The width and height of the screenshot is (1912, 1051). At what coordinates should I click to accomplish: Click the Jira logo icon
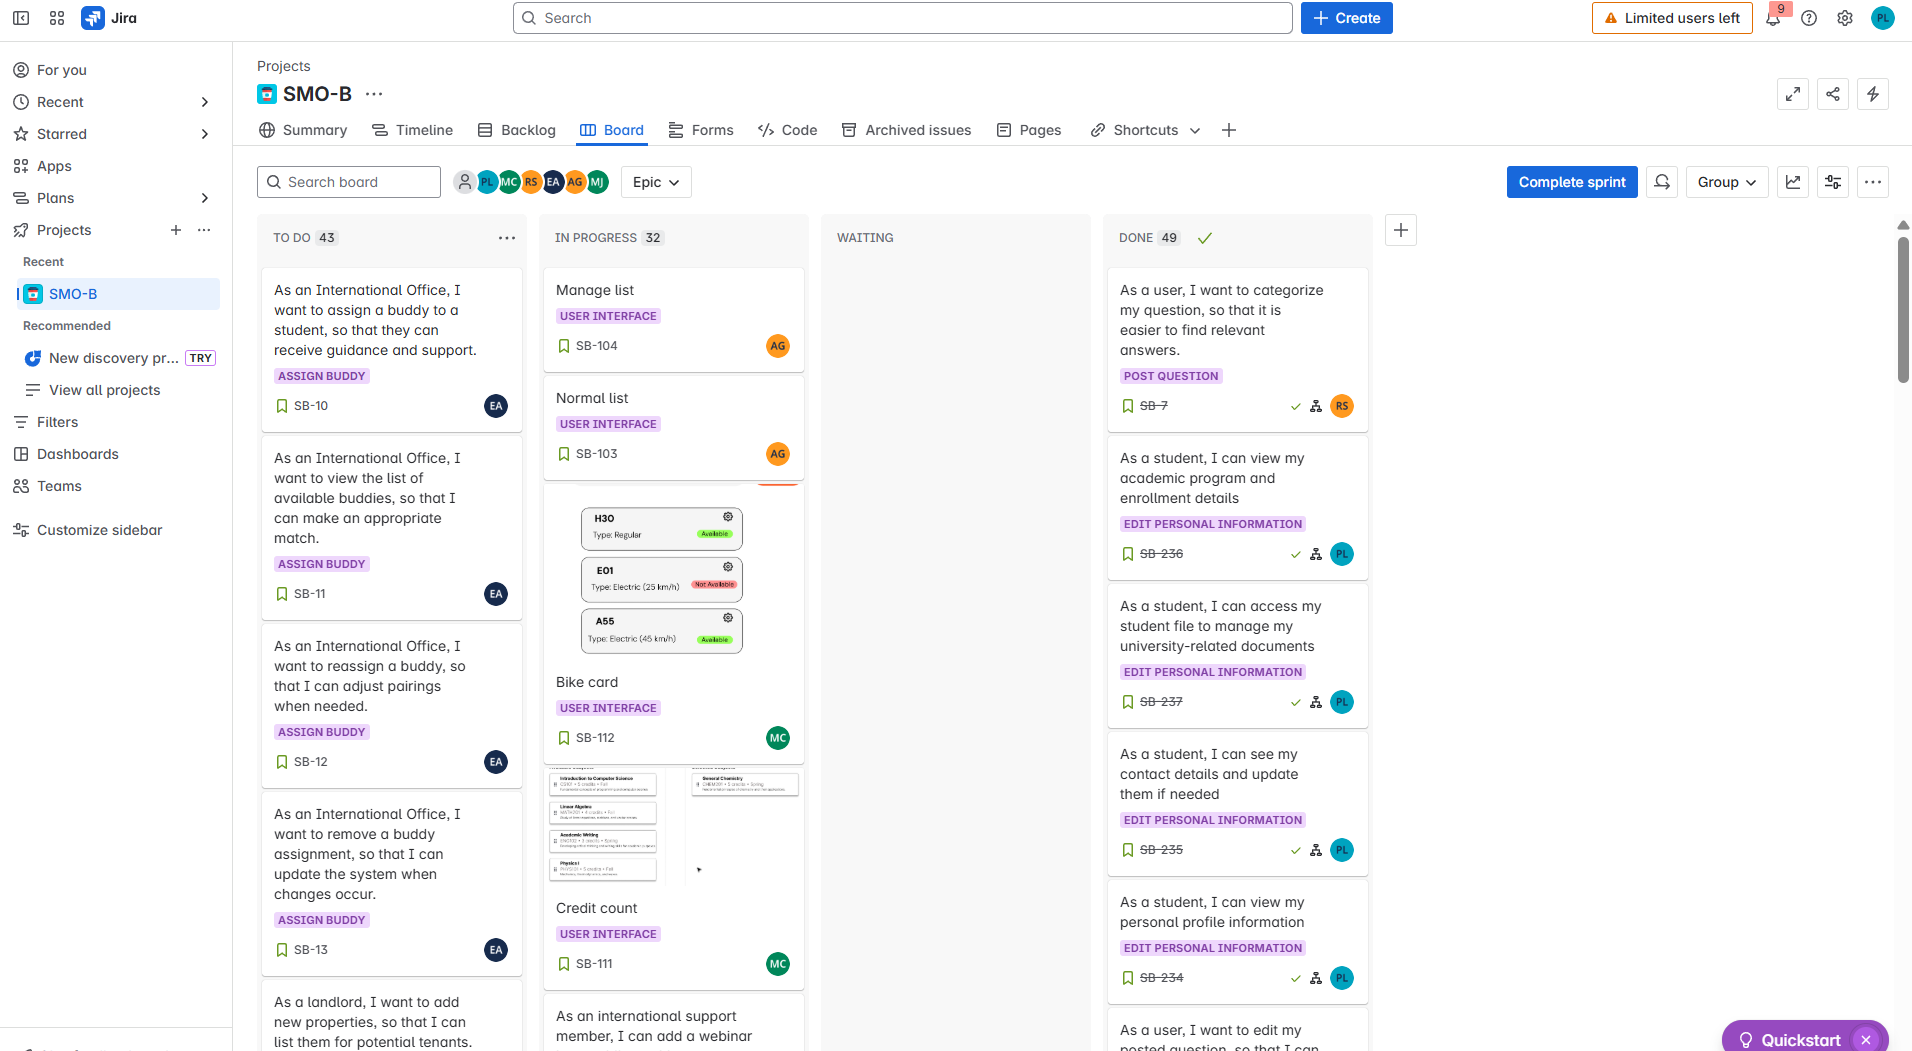(93, 17)
